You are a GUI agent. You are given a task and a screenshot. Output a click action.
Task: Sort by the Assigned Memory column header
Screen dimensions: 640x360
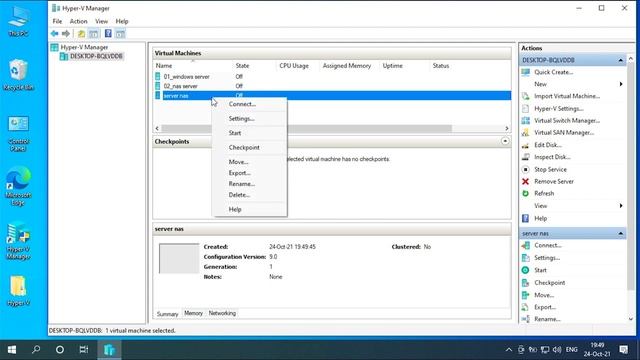347,66
